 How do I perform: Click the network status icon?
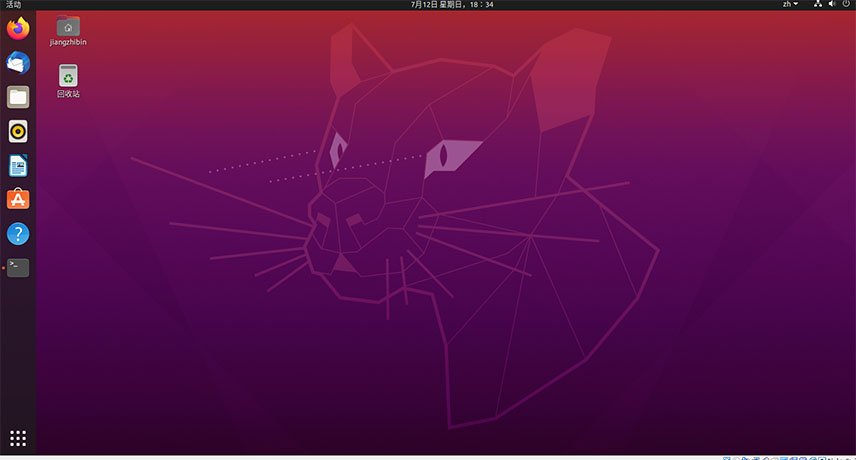coord(818,4)
